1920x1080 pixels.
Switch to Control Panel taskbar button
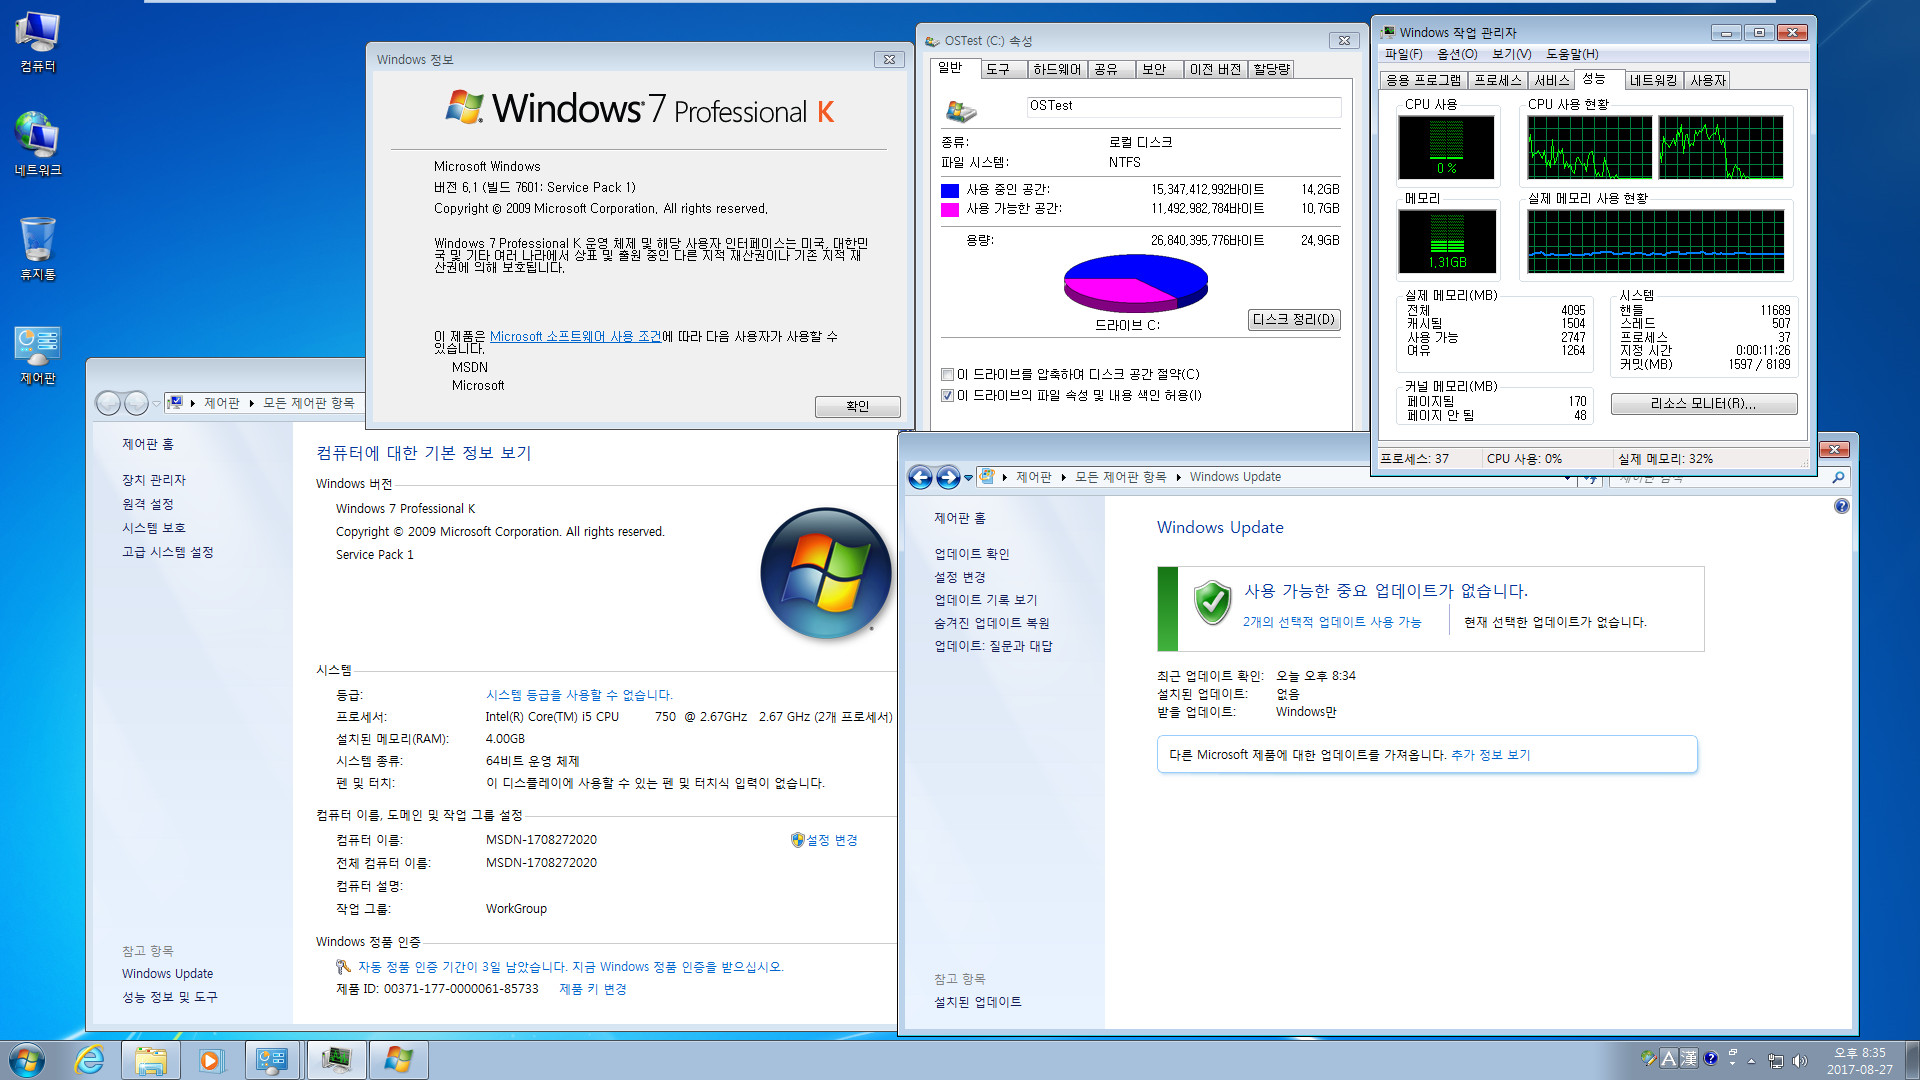(272, 1060)
